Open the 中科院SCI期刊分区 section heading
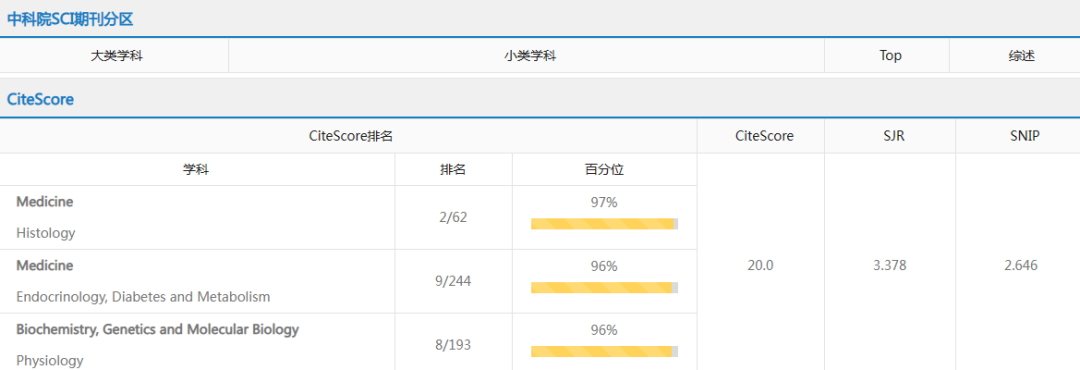1080x370 pixels. point(70,19)
